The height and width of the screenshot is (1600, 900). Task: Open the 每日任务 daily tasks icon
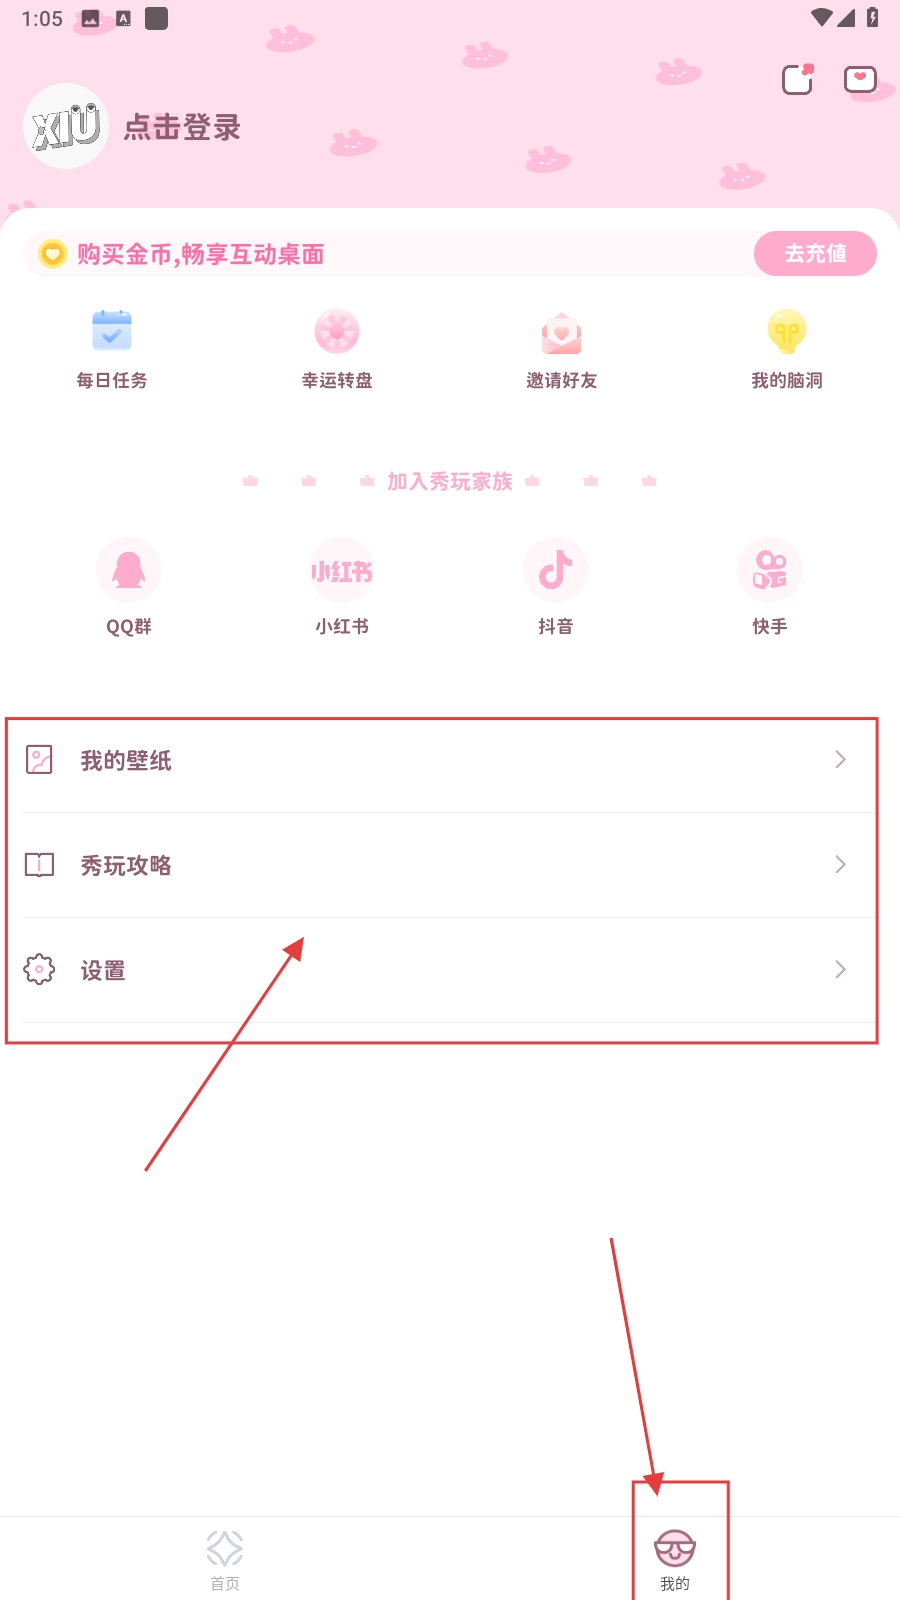click(x=112, y=332)
